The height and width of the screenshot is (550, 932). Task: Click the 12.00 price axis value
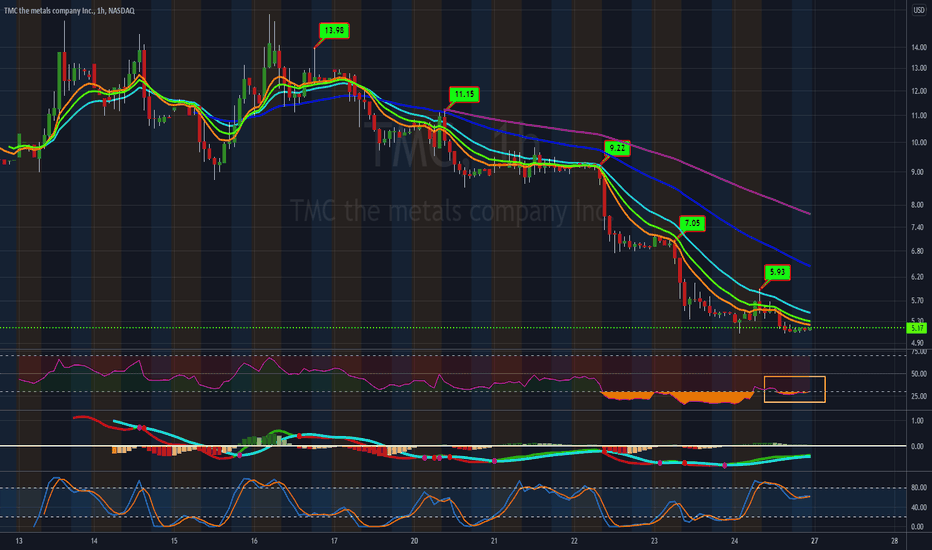[918, 91]
